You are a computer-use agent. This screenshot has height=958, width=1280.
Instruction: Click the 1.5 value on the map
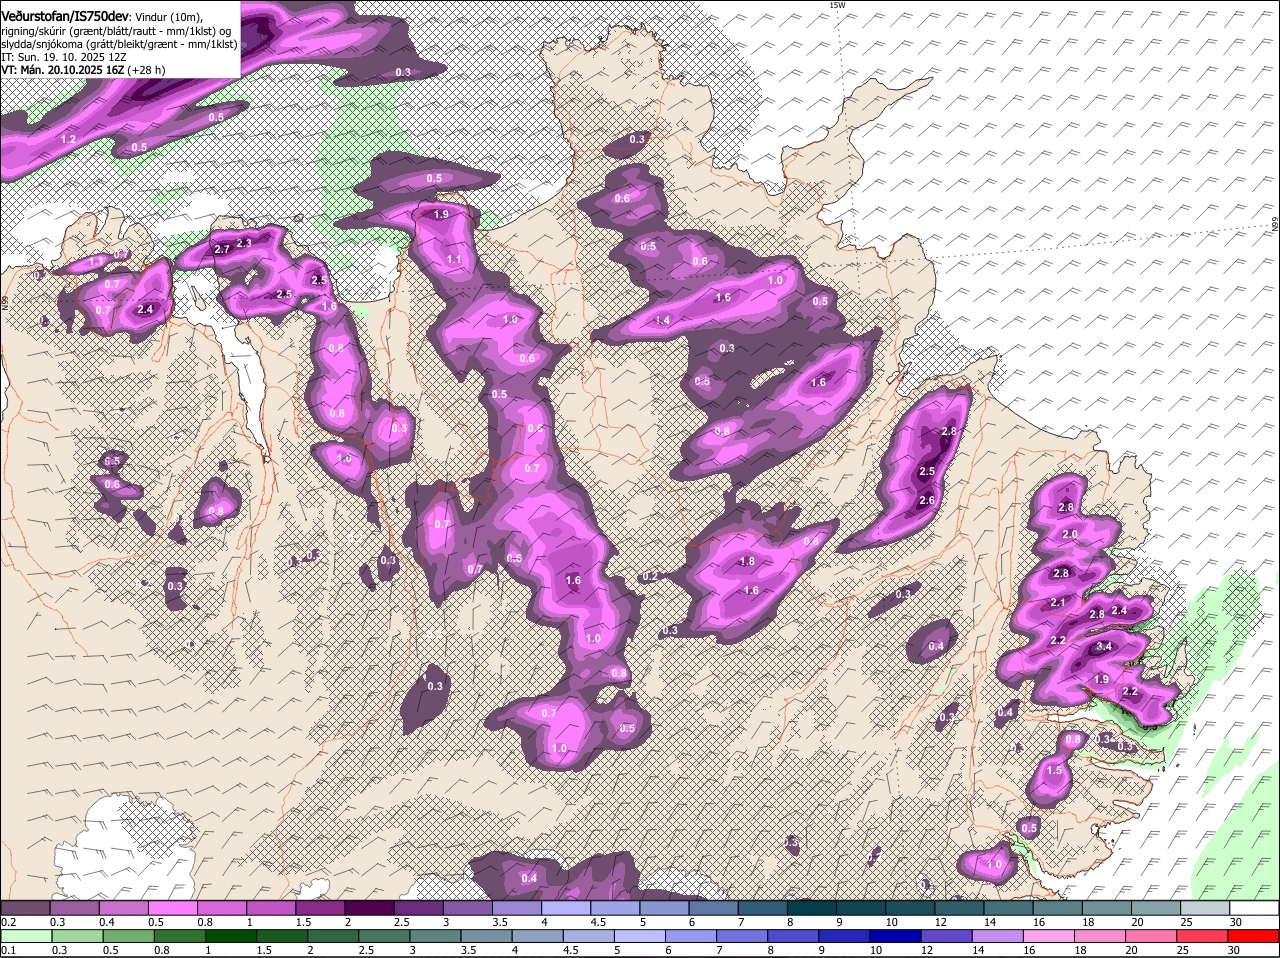coord(1054,771)
